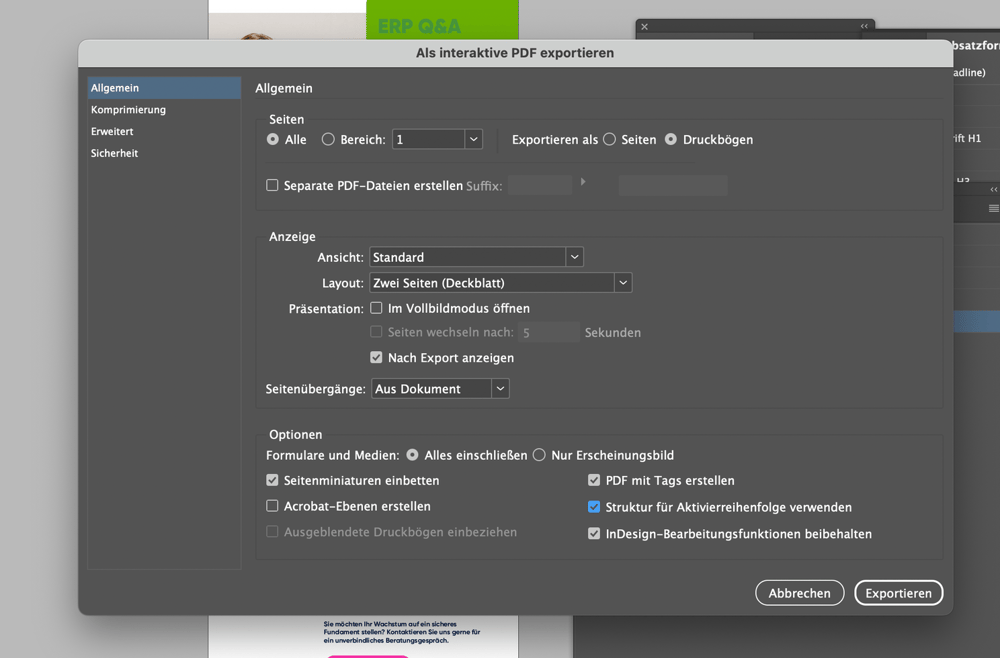Click the Suffix flyout arrow

[583, 182]
